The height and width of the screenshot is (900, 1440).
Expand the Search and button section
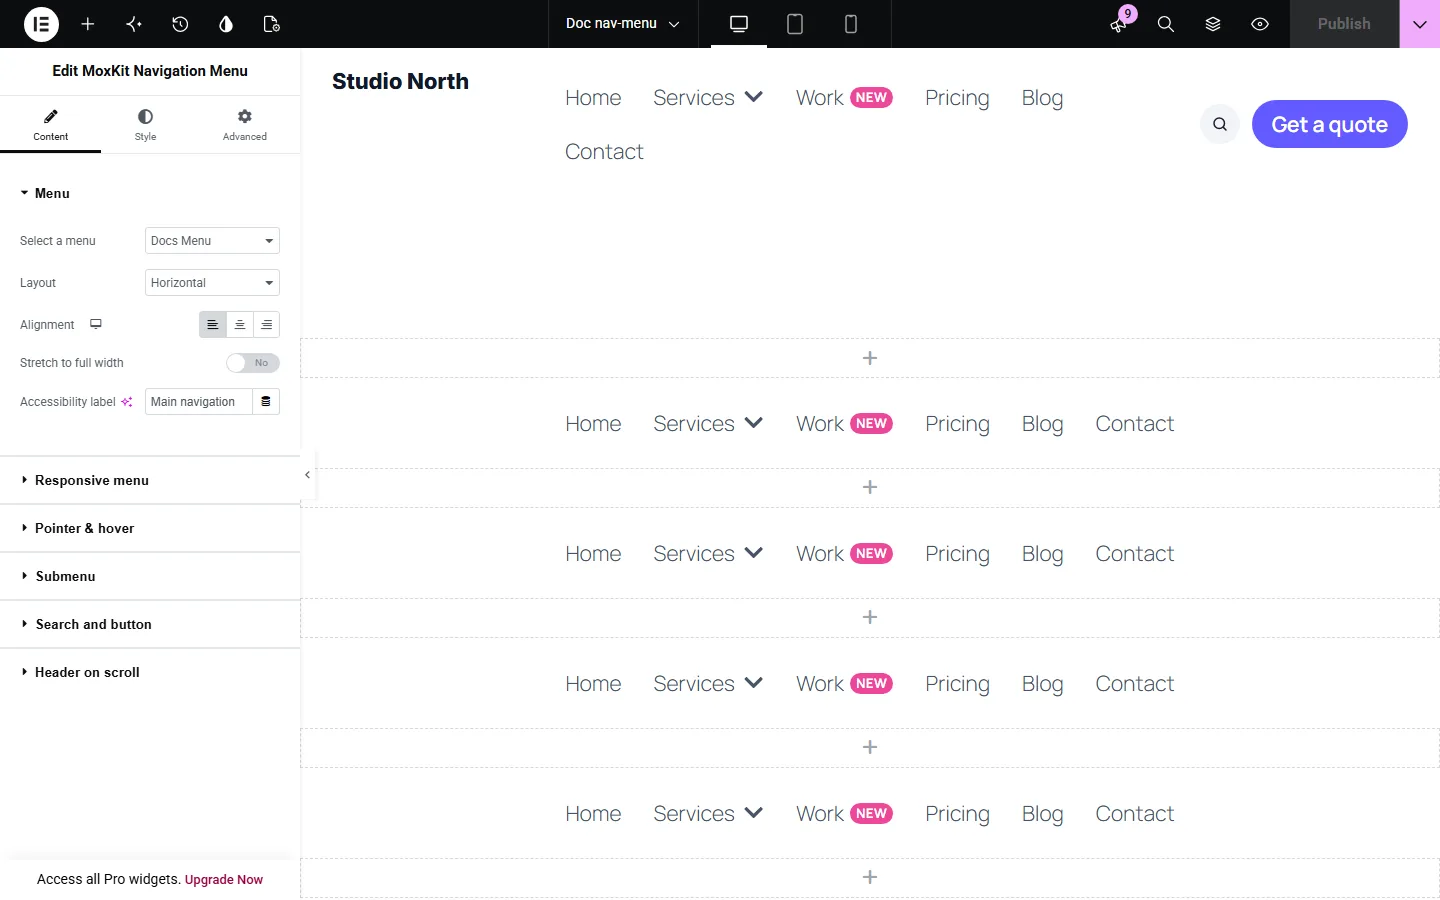(x=150, y=624)
